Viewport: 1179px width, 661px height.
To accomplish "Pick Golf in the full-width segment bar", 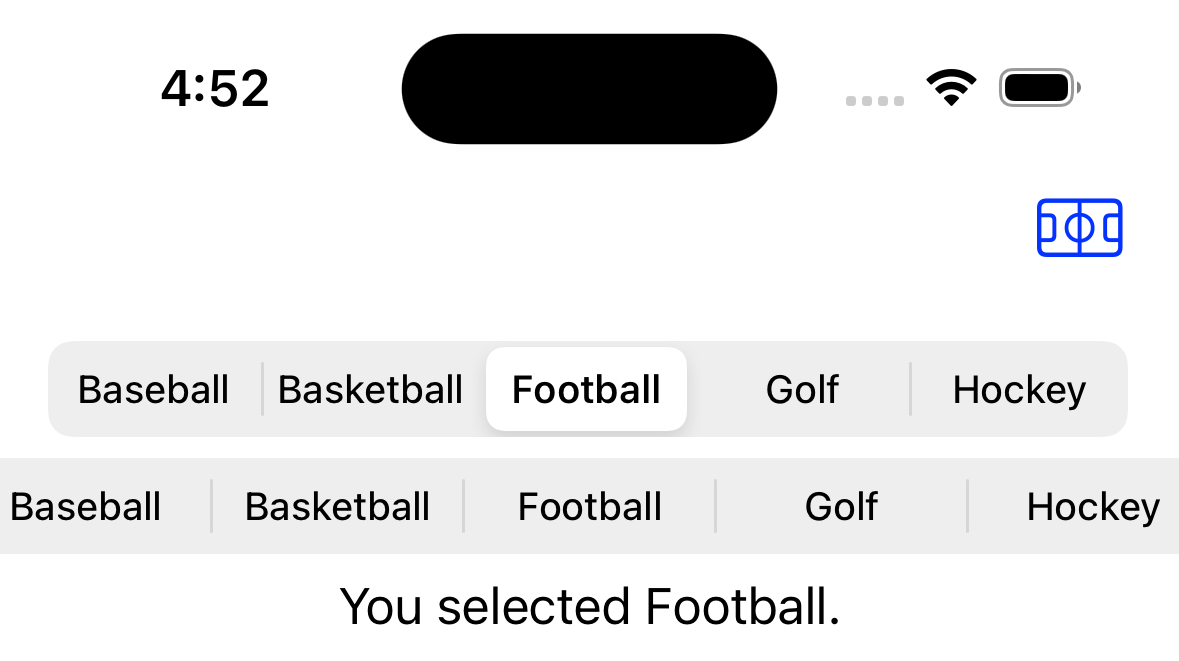I will (x=841, y=506).
